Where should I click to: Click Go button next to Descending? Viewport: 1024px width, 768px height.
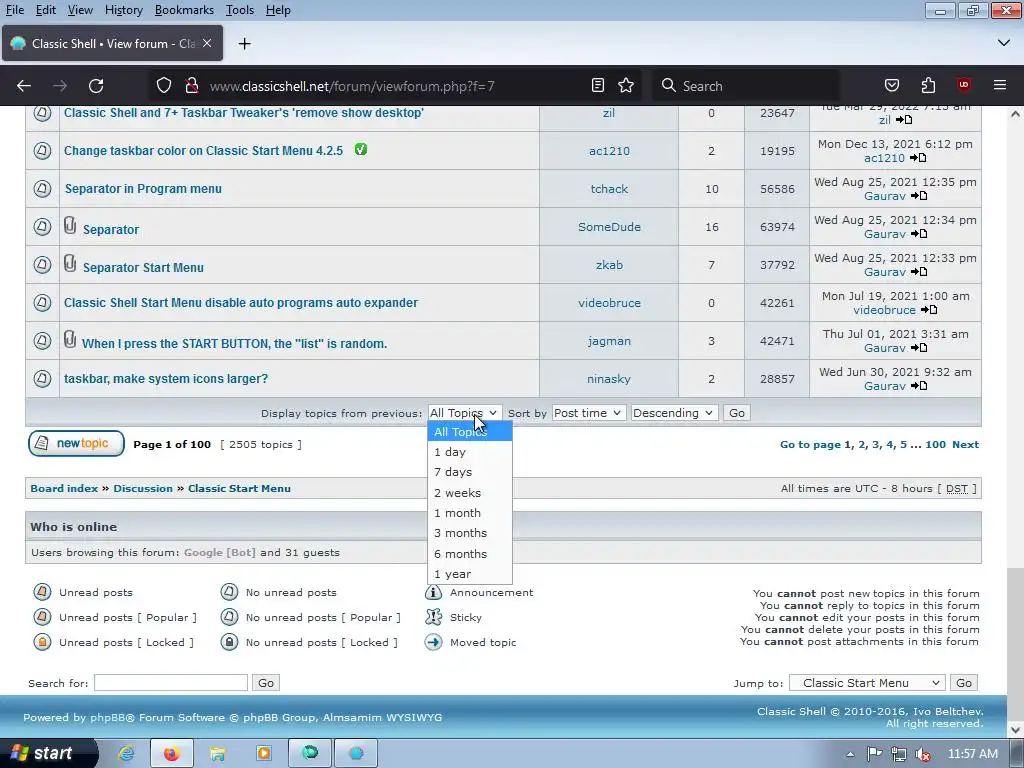737,413
